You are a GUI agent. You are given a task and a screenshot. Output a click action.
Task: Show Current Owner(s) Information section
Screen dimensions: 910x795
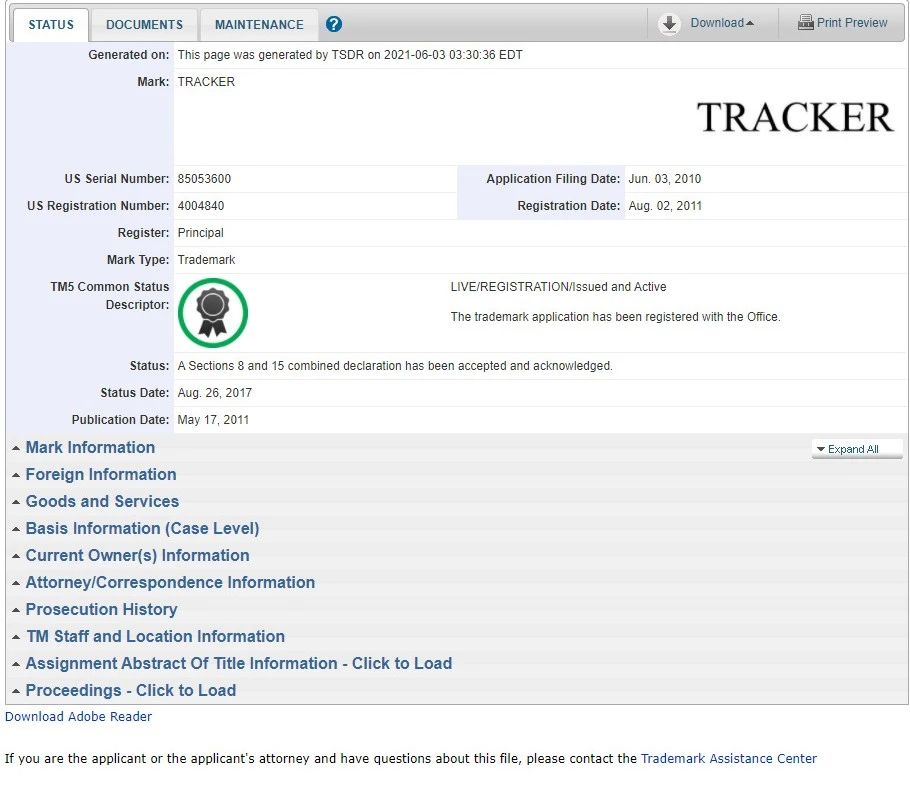(x=137, y=555)
